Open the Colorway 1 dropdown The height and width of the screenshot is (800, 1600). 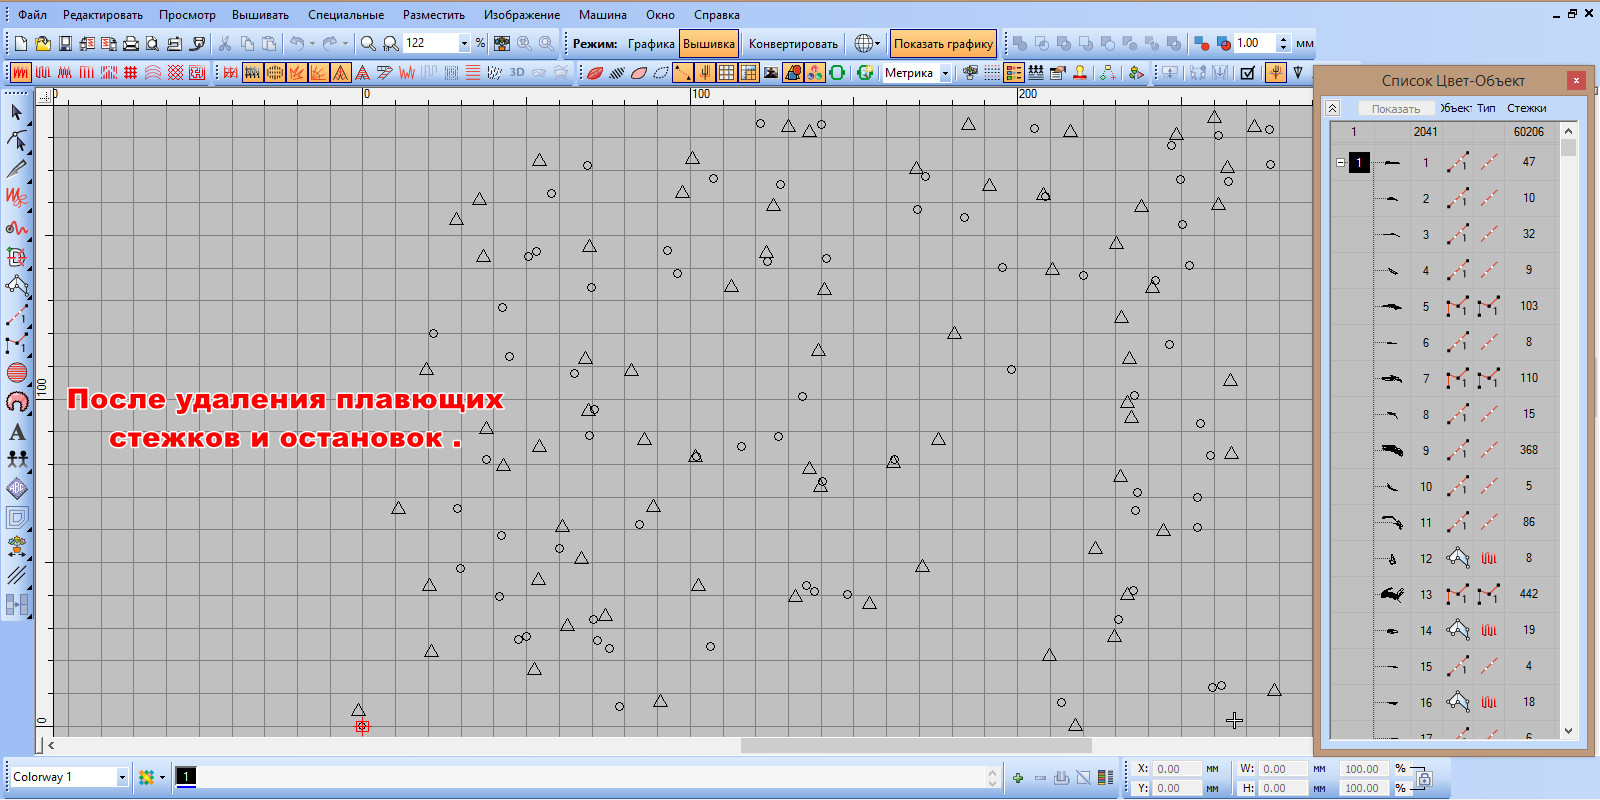click(122, 777)
